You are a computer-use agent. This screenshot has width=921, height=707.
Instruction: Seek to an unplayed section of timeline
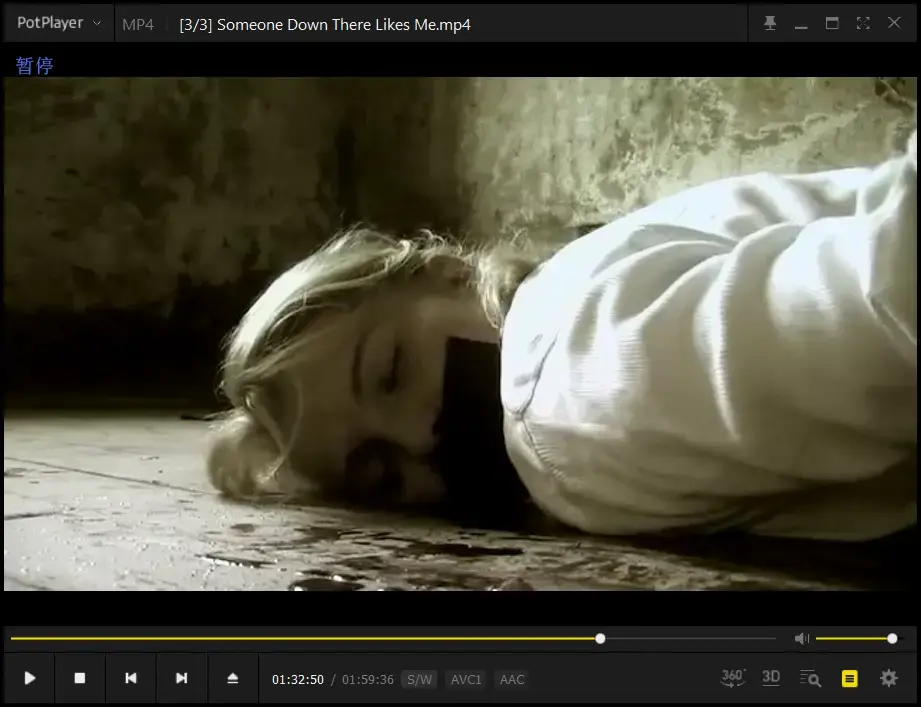(690, 638)
